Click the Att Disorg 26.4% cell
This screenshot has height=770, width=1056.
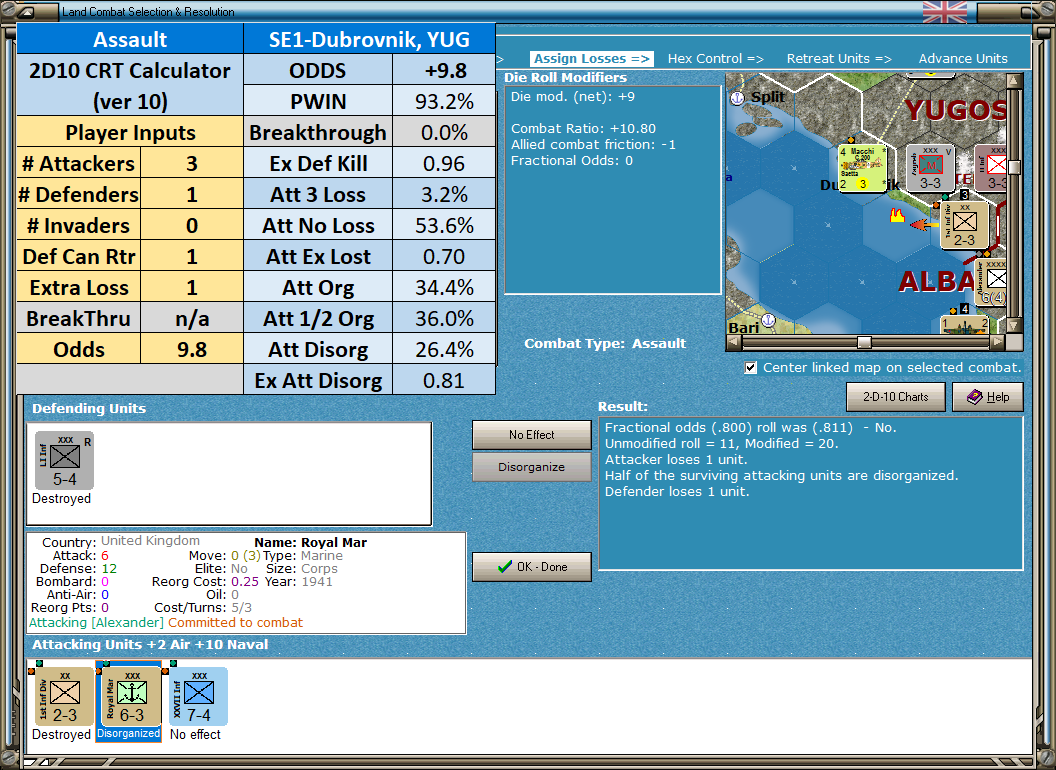444,349
